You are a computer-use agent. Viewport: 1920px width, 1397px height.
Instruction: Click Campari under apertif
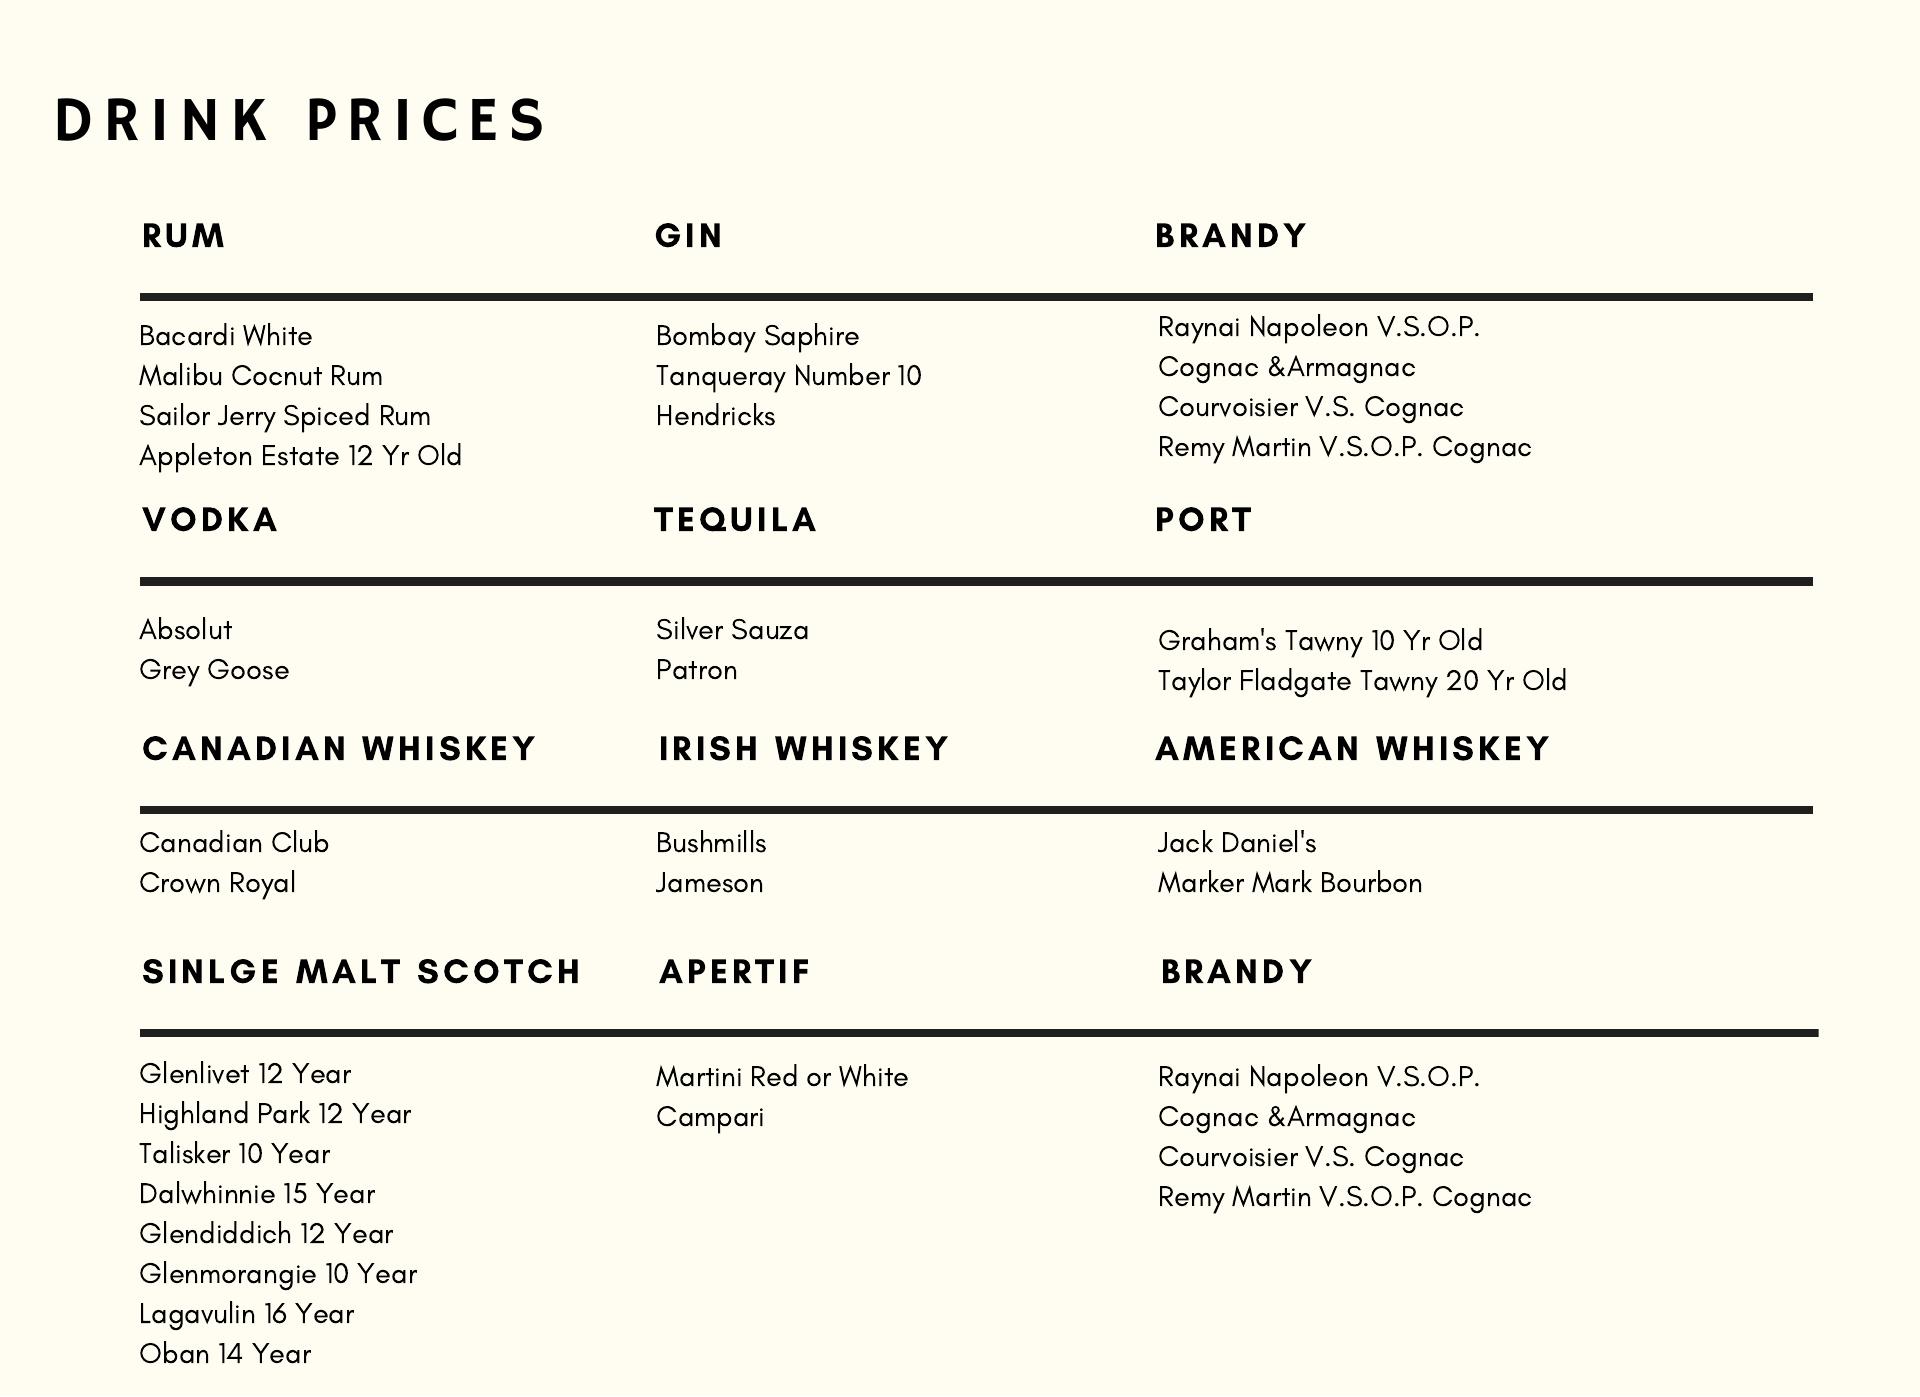[710, 1117]
